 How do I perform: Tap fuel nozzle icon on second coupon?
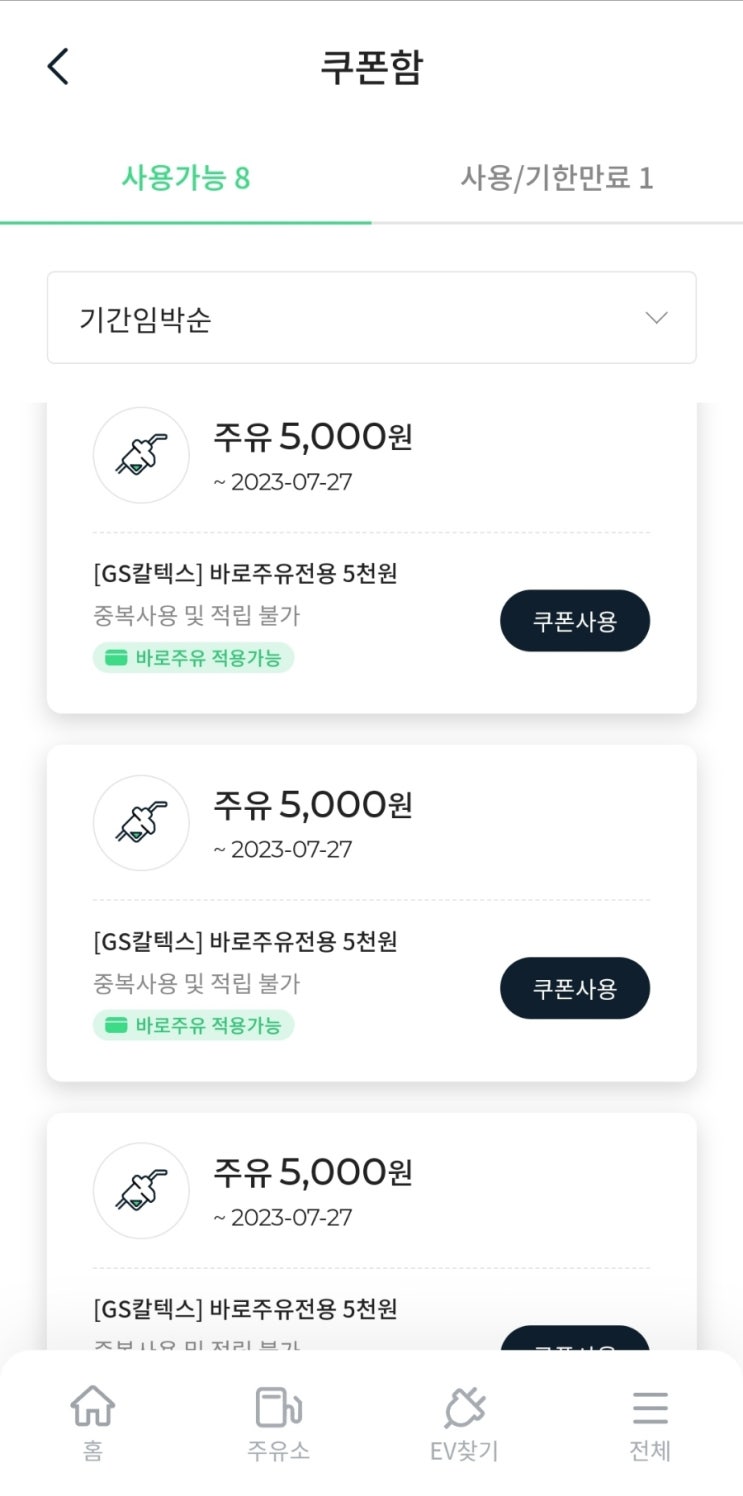pyautogui.click(x=141, y=823)
